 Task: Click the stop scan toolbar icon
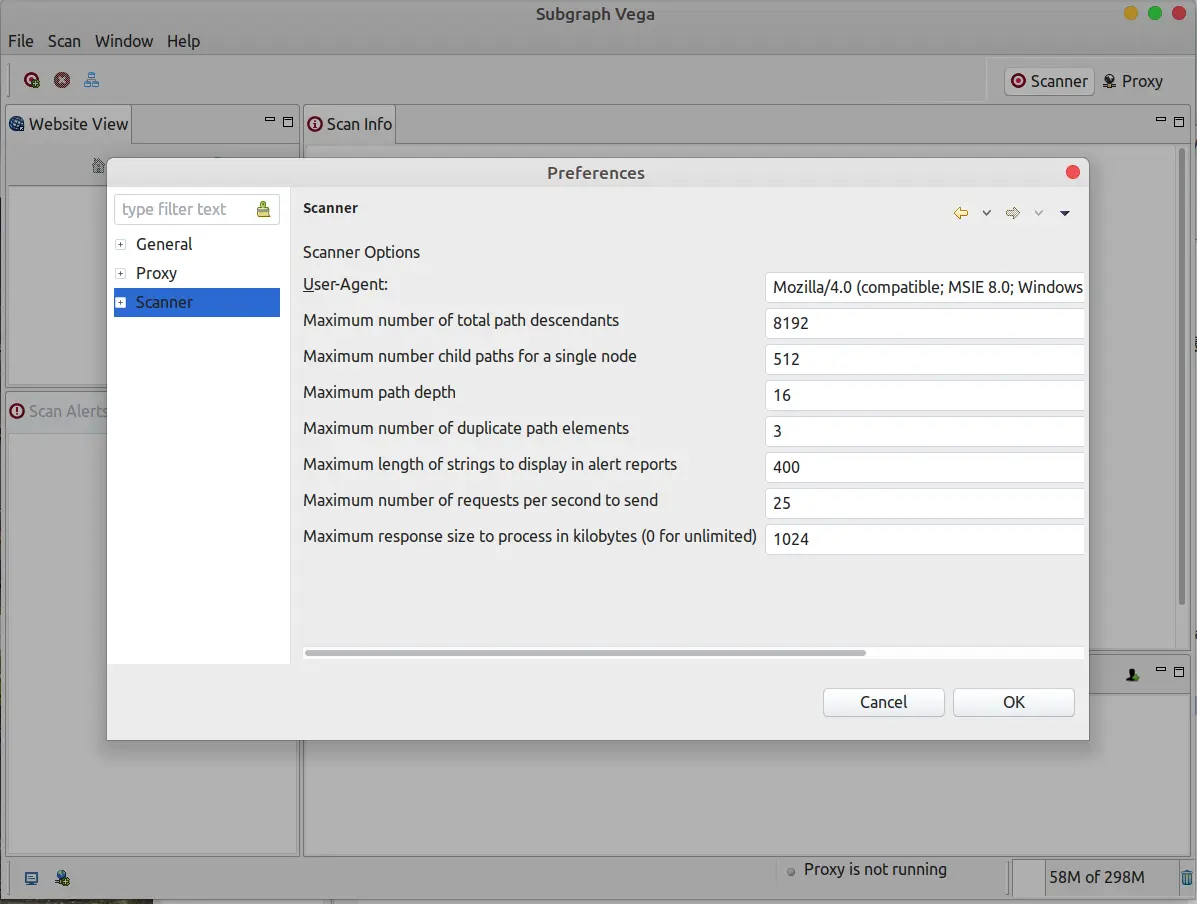62,80
